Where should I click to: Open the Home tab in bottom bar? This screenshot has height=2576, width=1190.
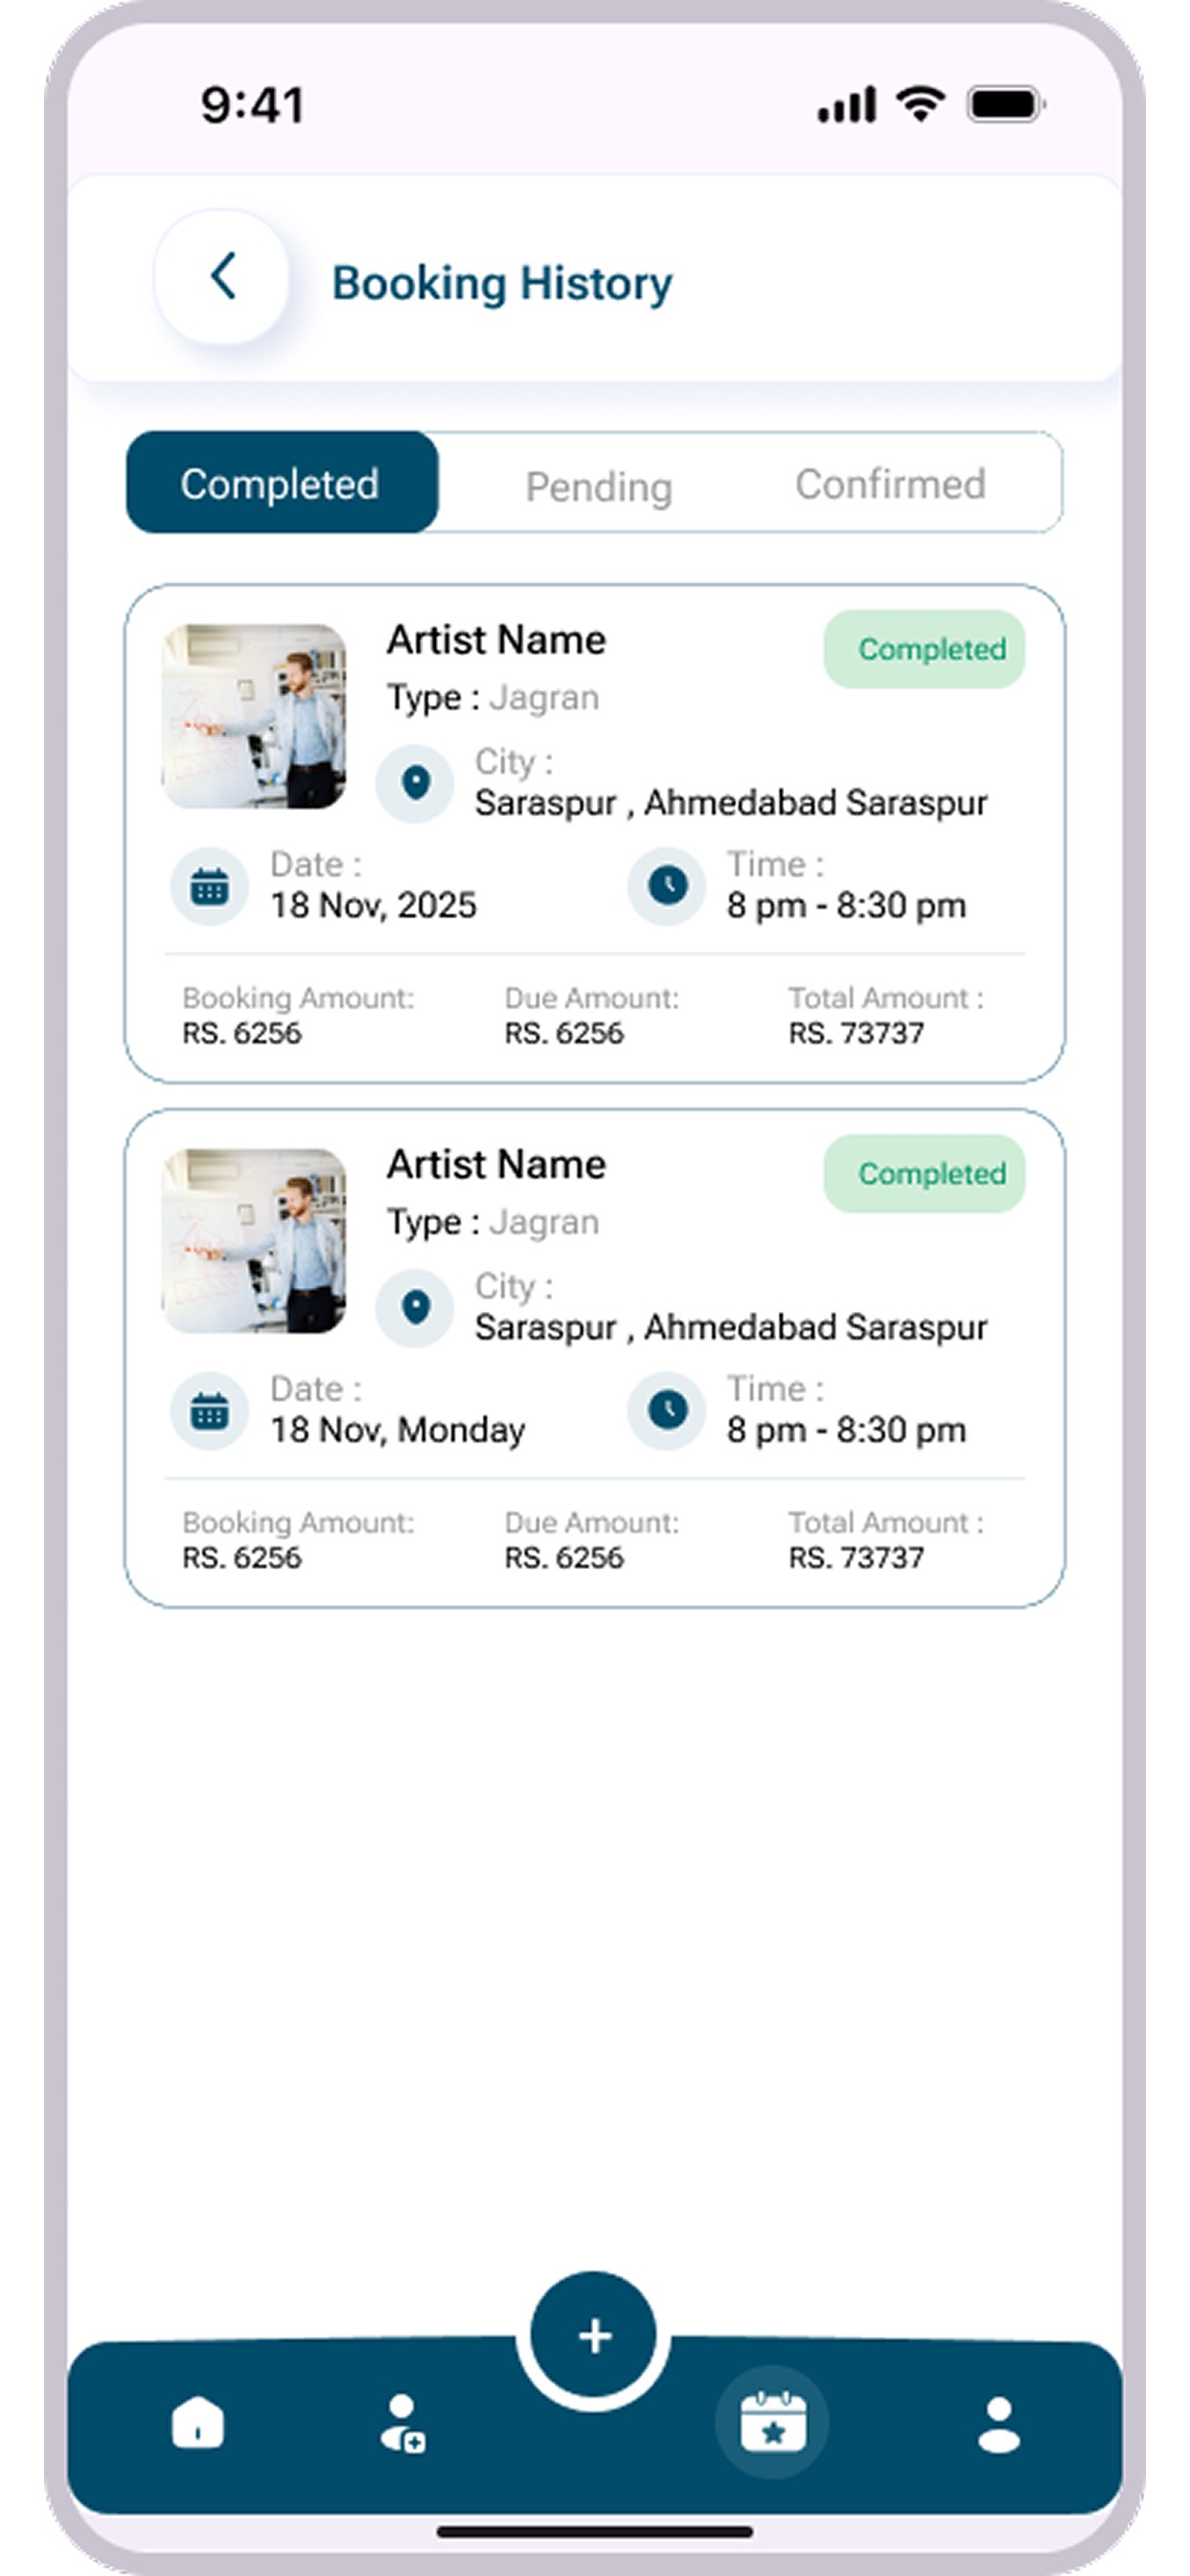(x=198, y=2422)
